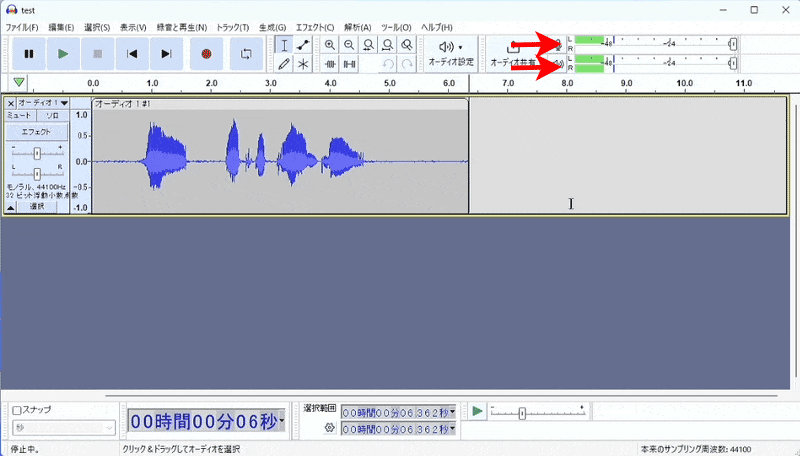Select the pencil Draw tool
This screenshot has width=800, height=456.
tap(284, 64)
